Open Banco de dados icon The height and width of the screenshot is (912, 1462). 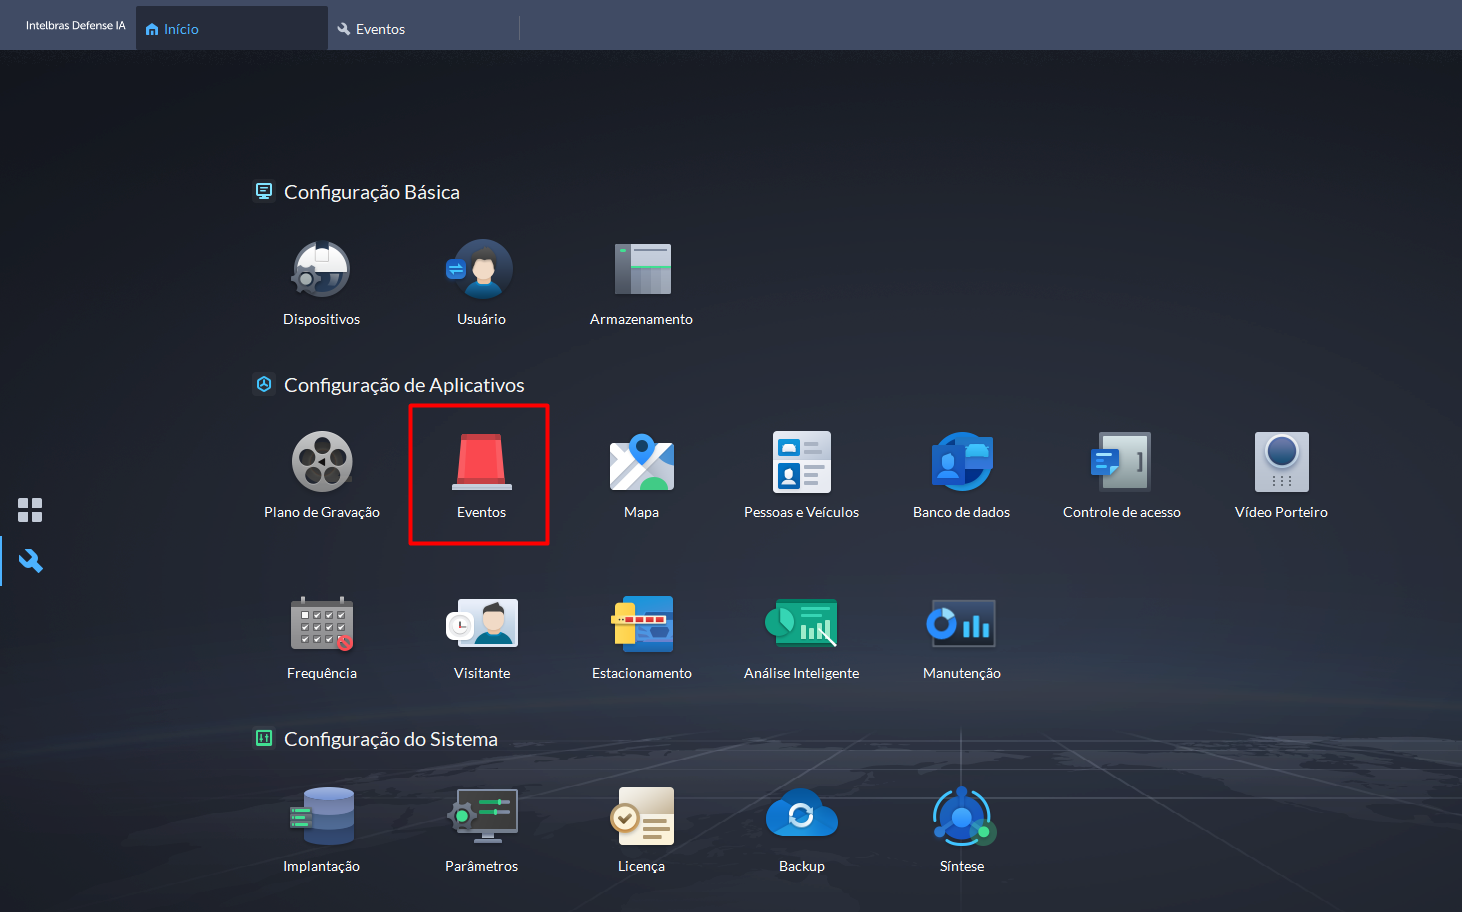tap(961, 462)
